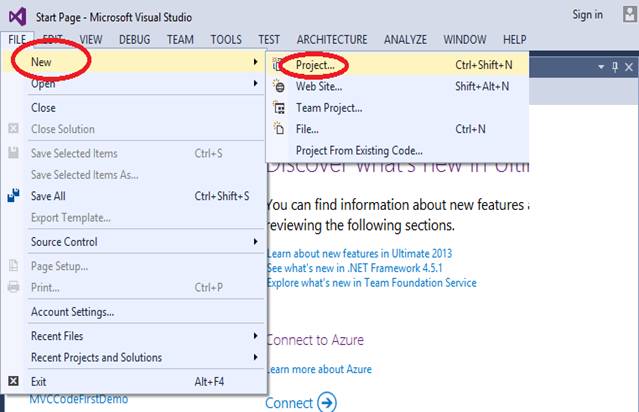
Task: Click the Connect arrow circle icon
Action: click(326, 403)
